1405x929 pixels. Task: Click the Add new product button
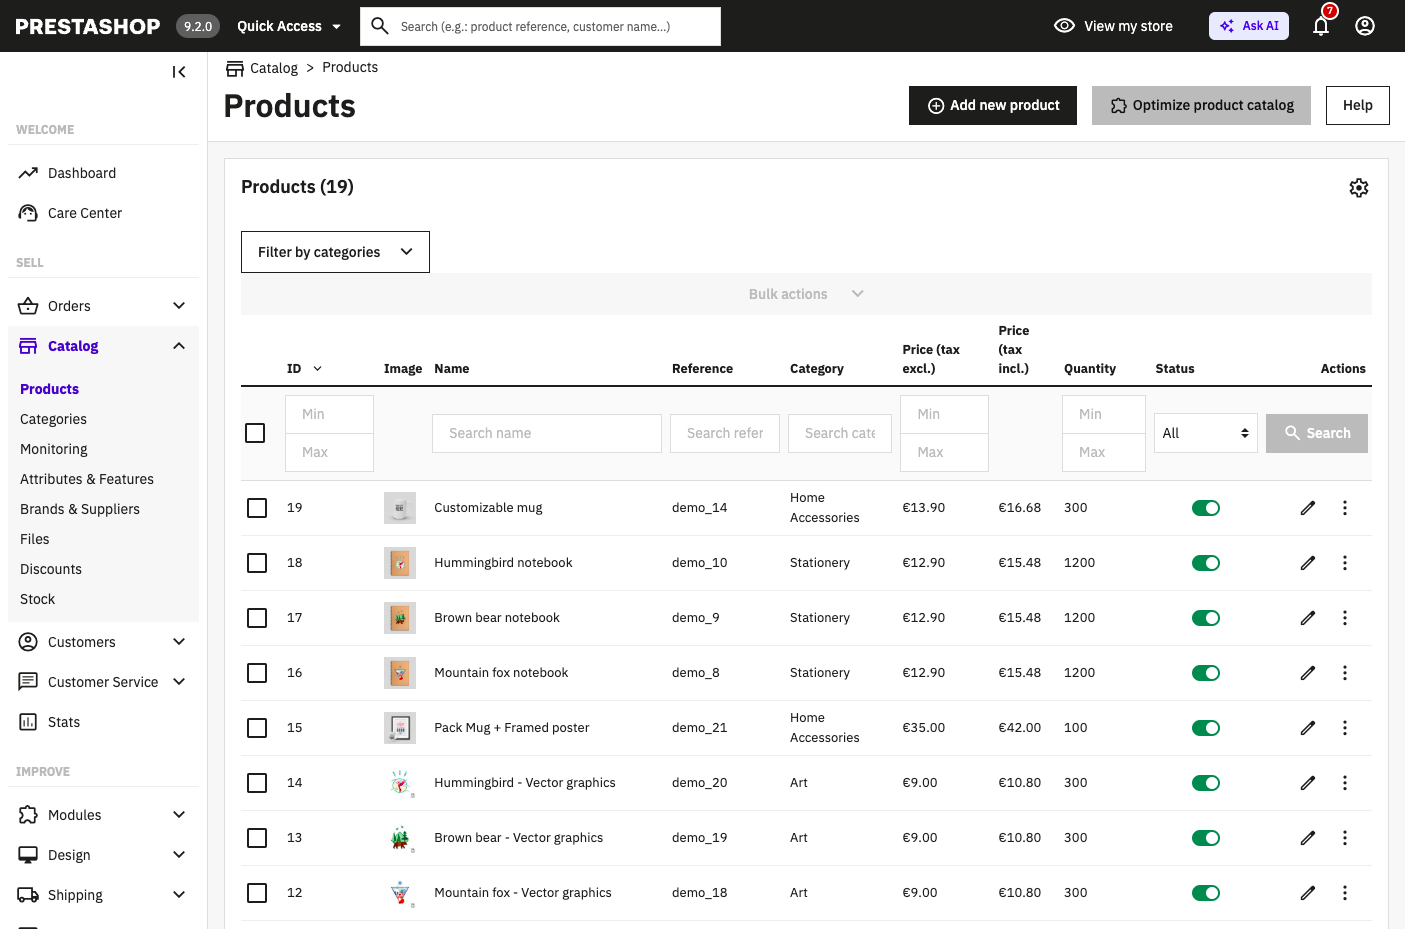pos(993,105)
